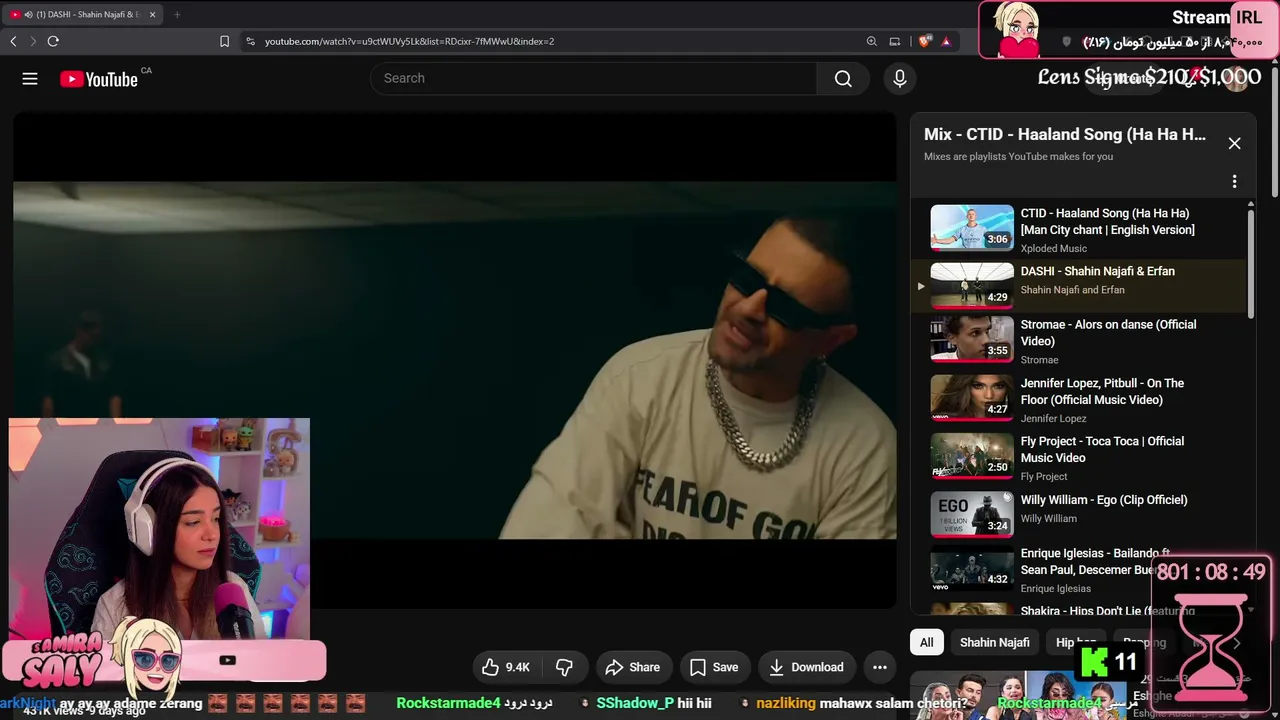Go back in browser history

click(x=13, y=41)
